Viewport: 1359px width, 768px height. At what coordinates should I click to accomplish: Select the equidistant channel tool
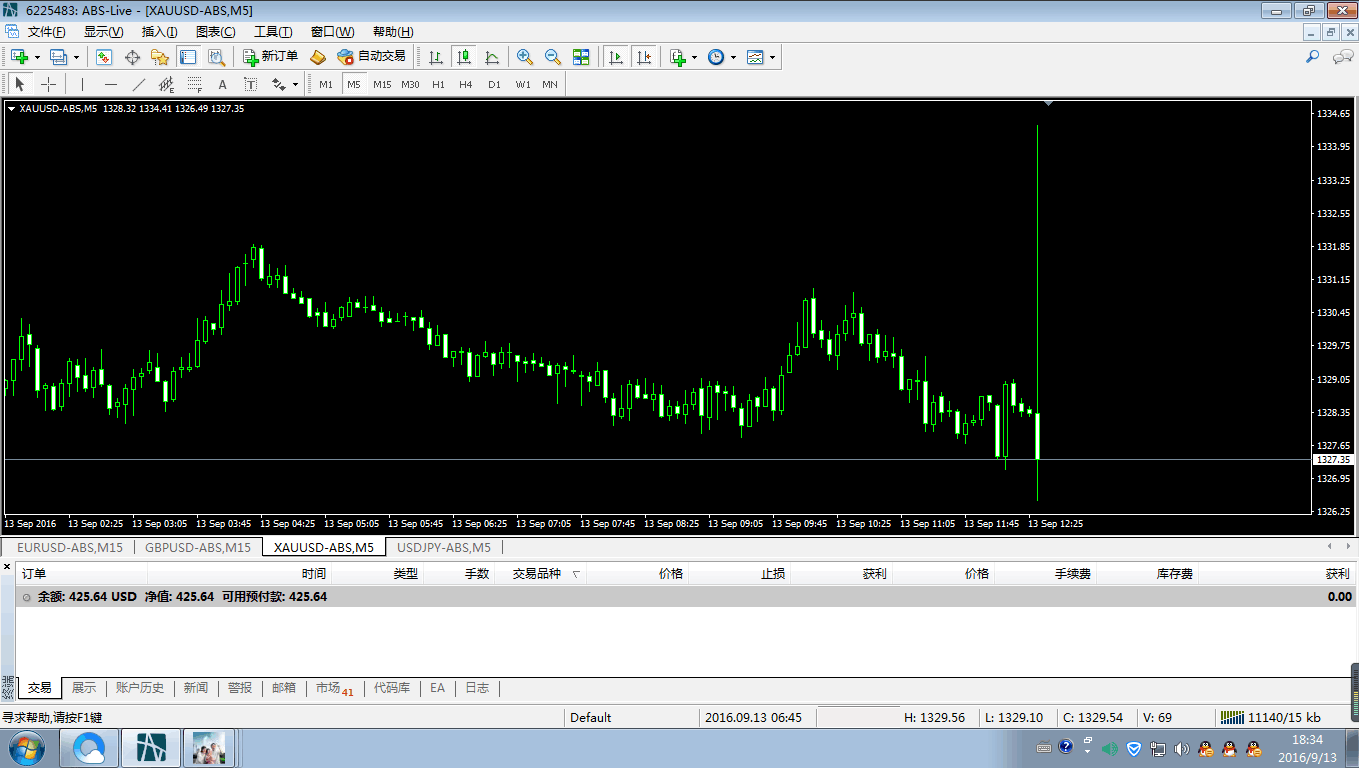point(166,84)
